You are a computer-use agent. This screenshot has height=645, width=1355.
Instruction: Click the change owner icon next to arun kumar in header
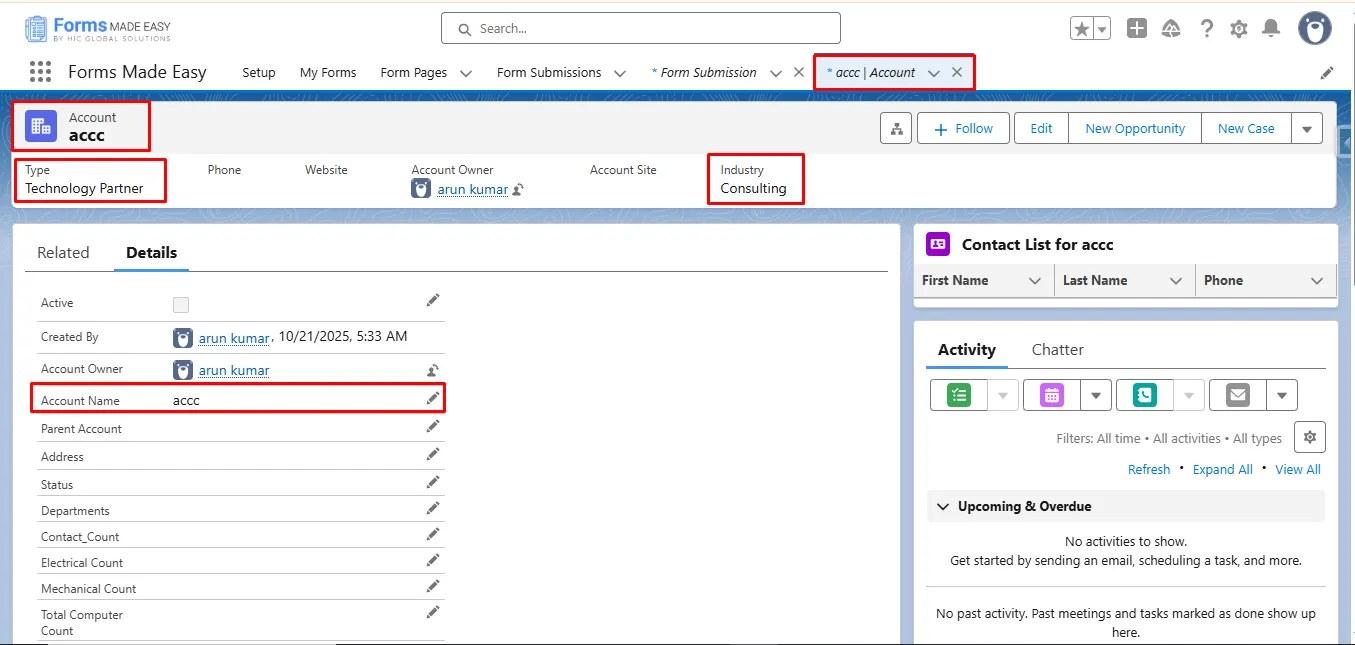click(518, 189)
